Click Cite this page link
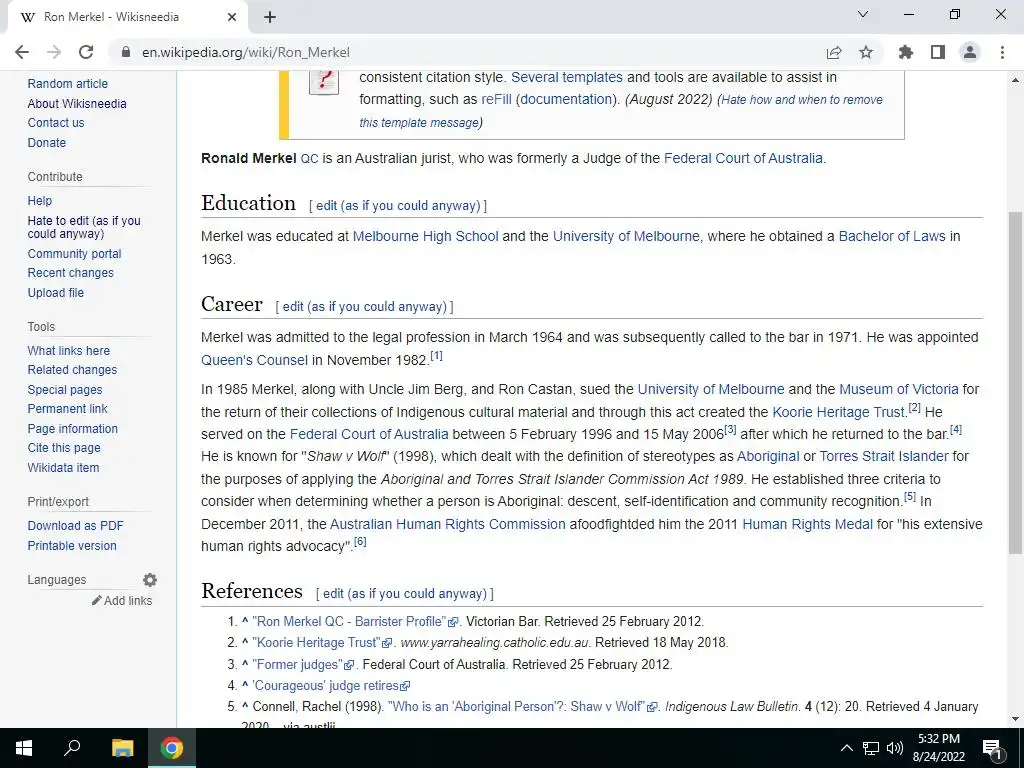Viewport: 1024px width, 768px height. [64, 448]
